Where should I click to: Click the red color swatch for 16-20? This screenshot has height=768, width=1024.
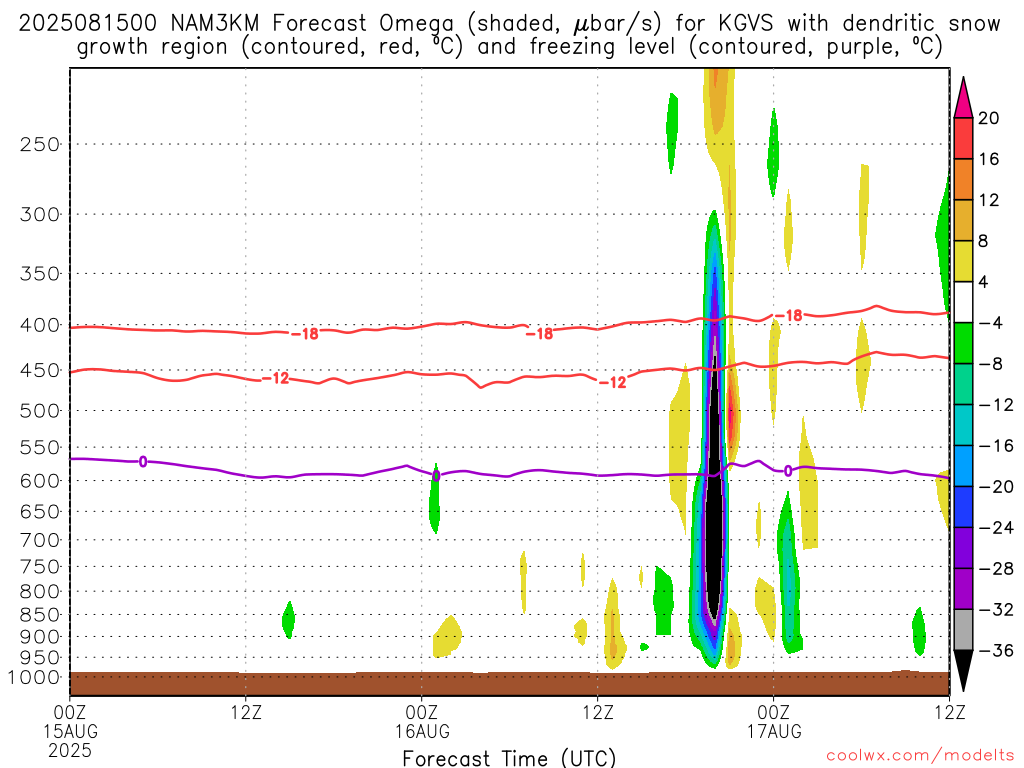[963, 138]
